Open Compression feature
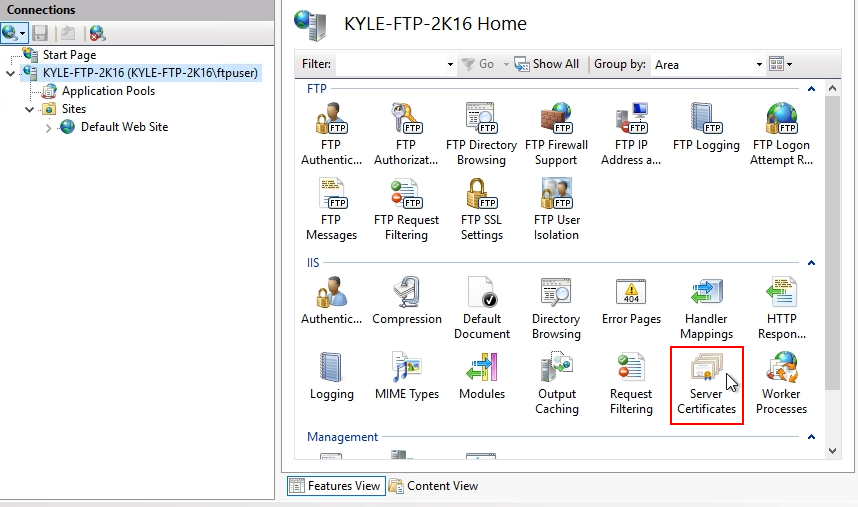This screenshot has width=858, height=507. coord(406,301)
